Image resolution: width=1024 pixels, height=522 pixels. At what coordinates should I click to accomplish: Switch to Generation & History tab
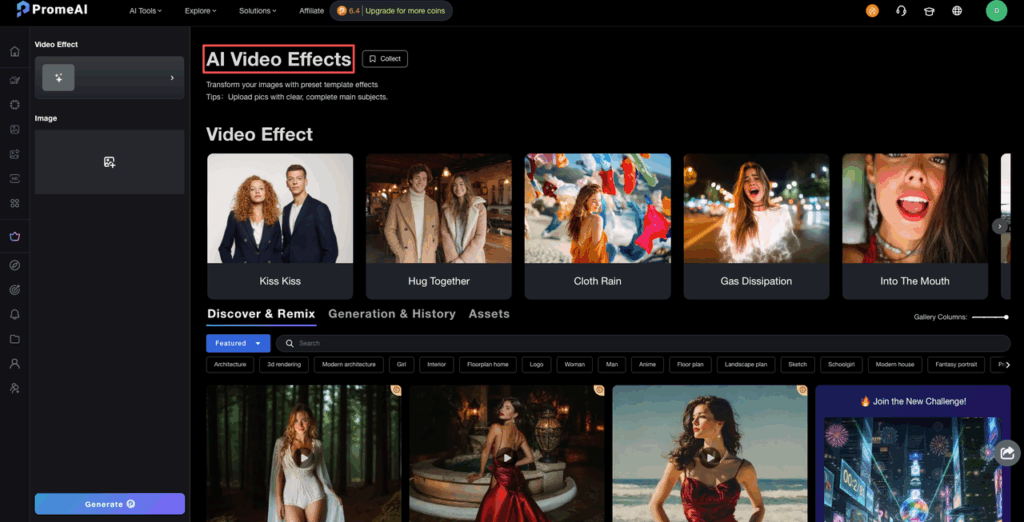[392, 314]
